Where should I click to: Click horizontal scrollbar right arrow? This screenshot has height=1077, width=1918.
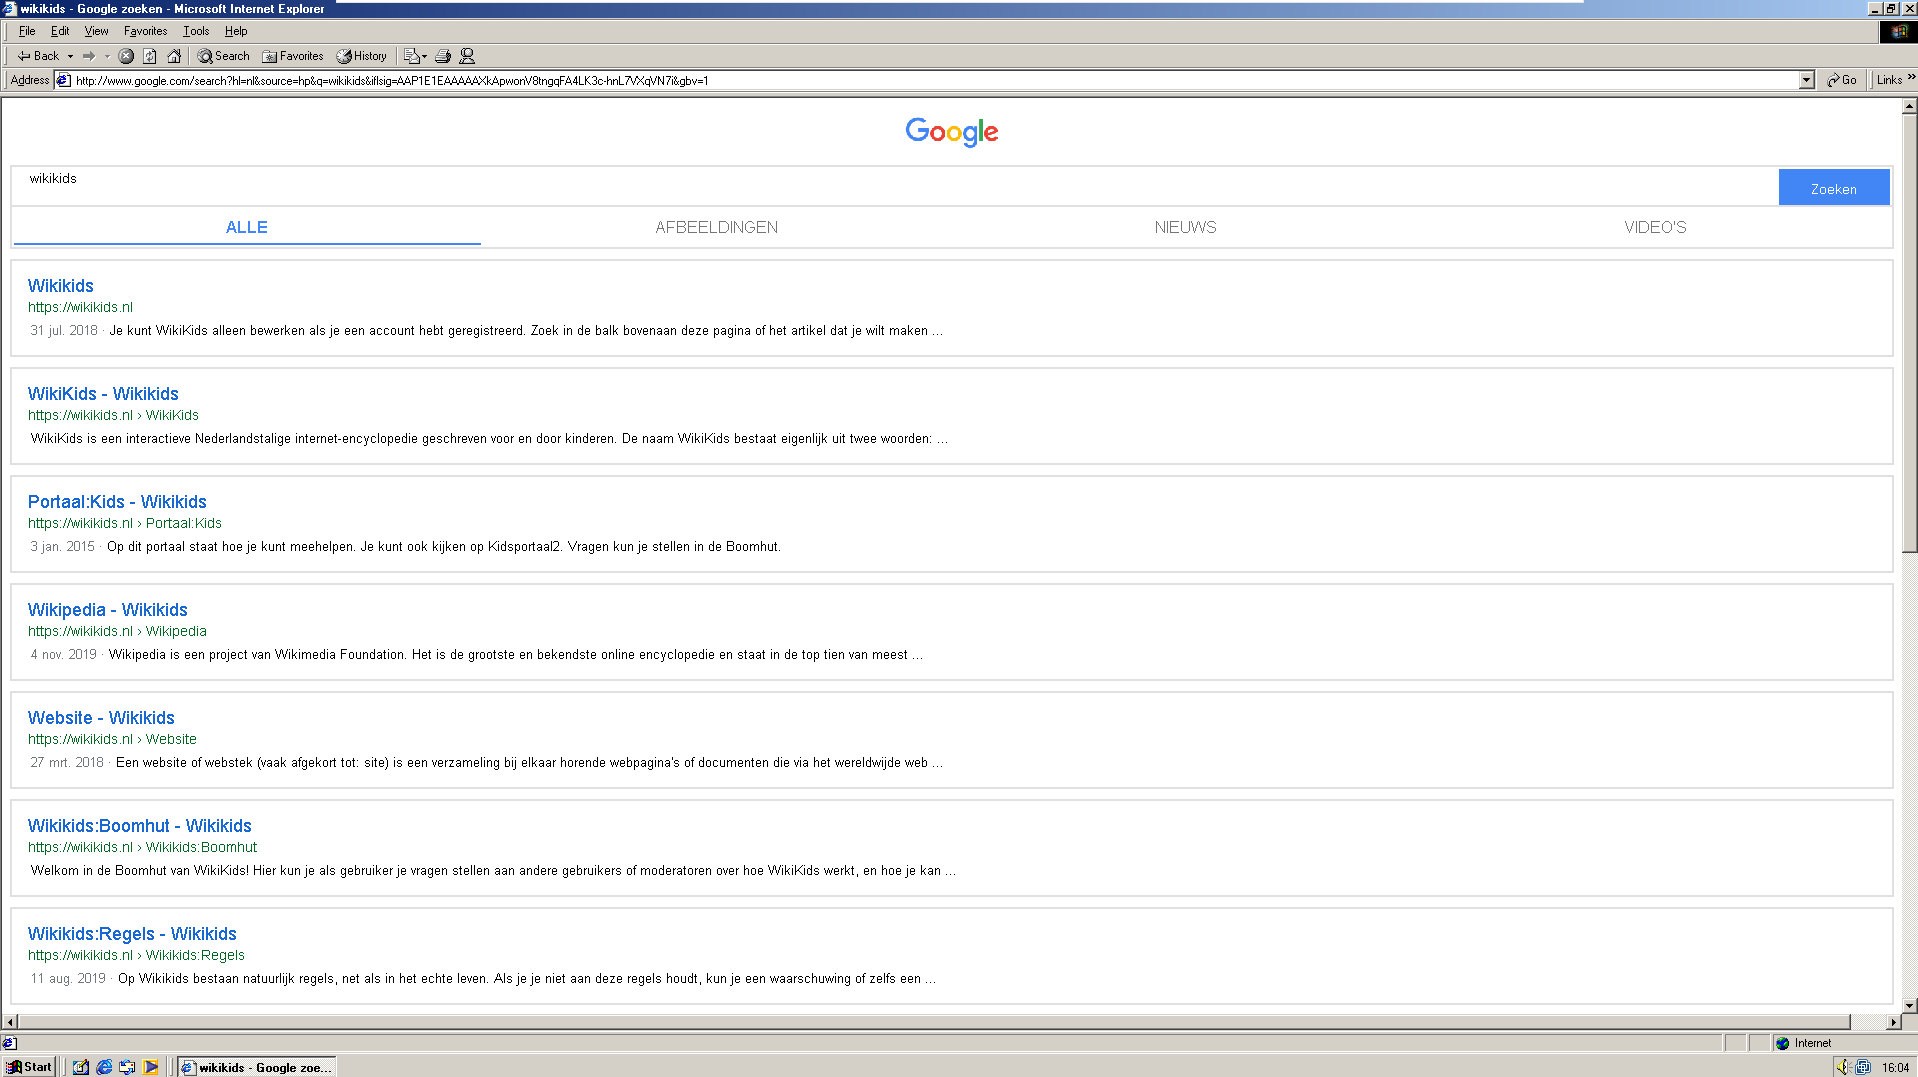point(1893,1022)
